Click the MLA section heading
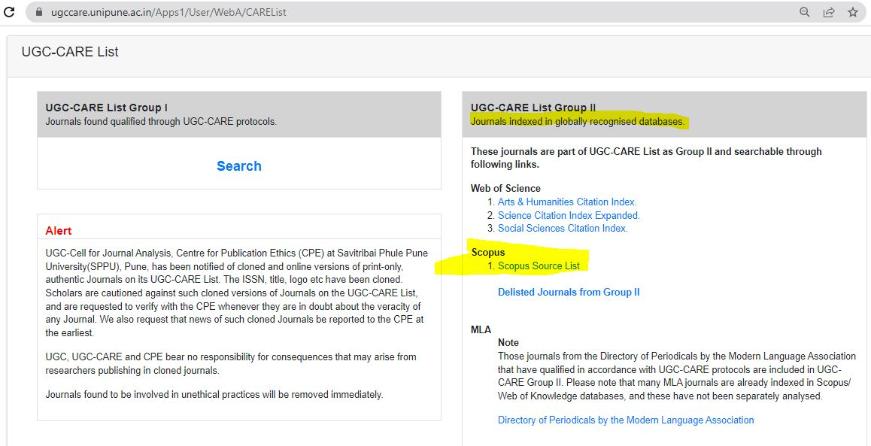 482,329
